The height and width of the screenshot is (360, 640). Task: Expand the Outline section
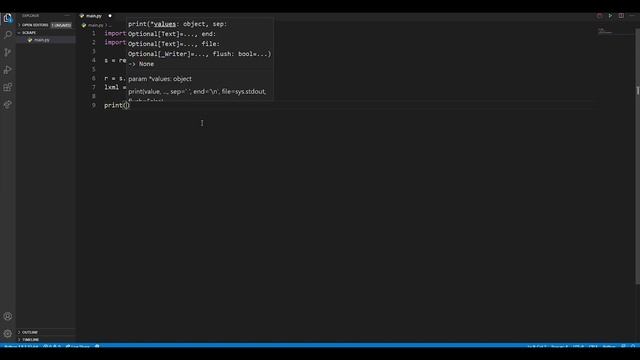tap(29, 332)
